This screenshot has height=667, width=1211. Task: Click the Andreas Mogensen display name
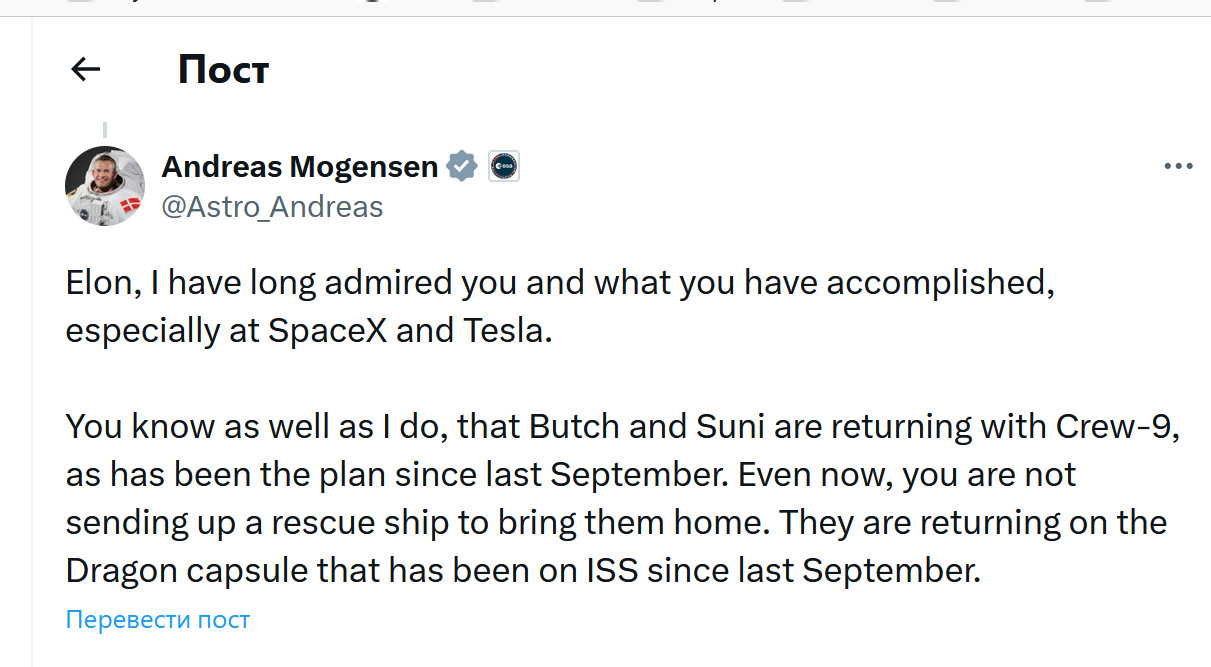[300, 166]
